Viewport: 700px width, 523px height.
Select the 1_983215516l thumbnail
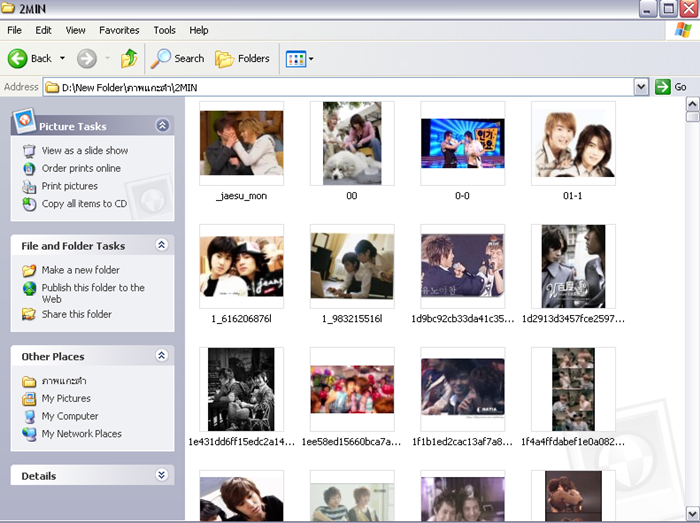point(352,266)
